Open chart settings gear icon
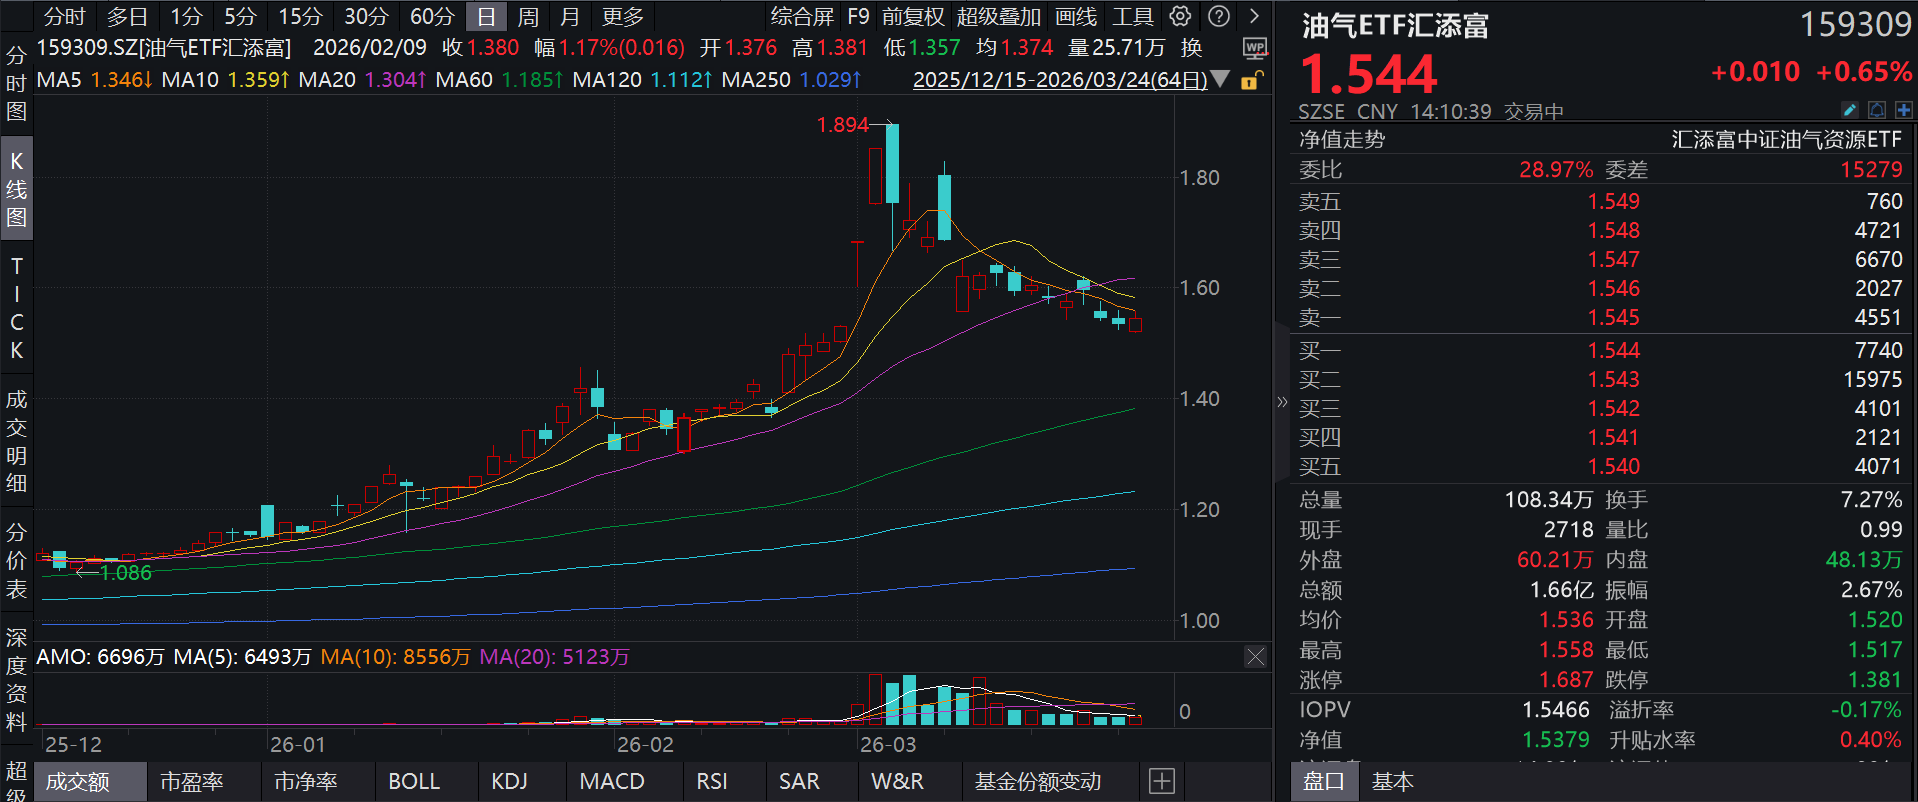Viewport: 1918px width, 802px height. click(1180, 16)
